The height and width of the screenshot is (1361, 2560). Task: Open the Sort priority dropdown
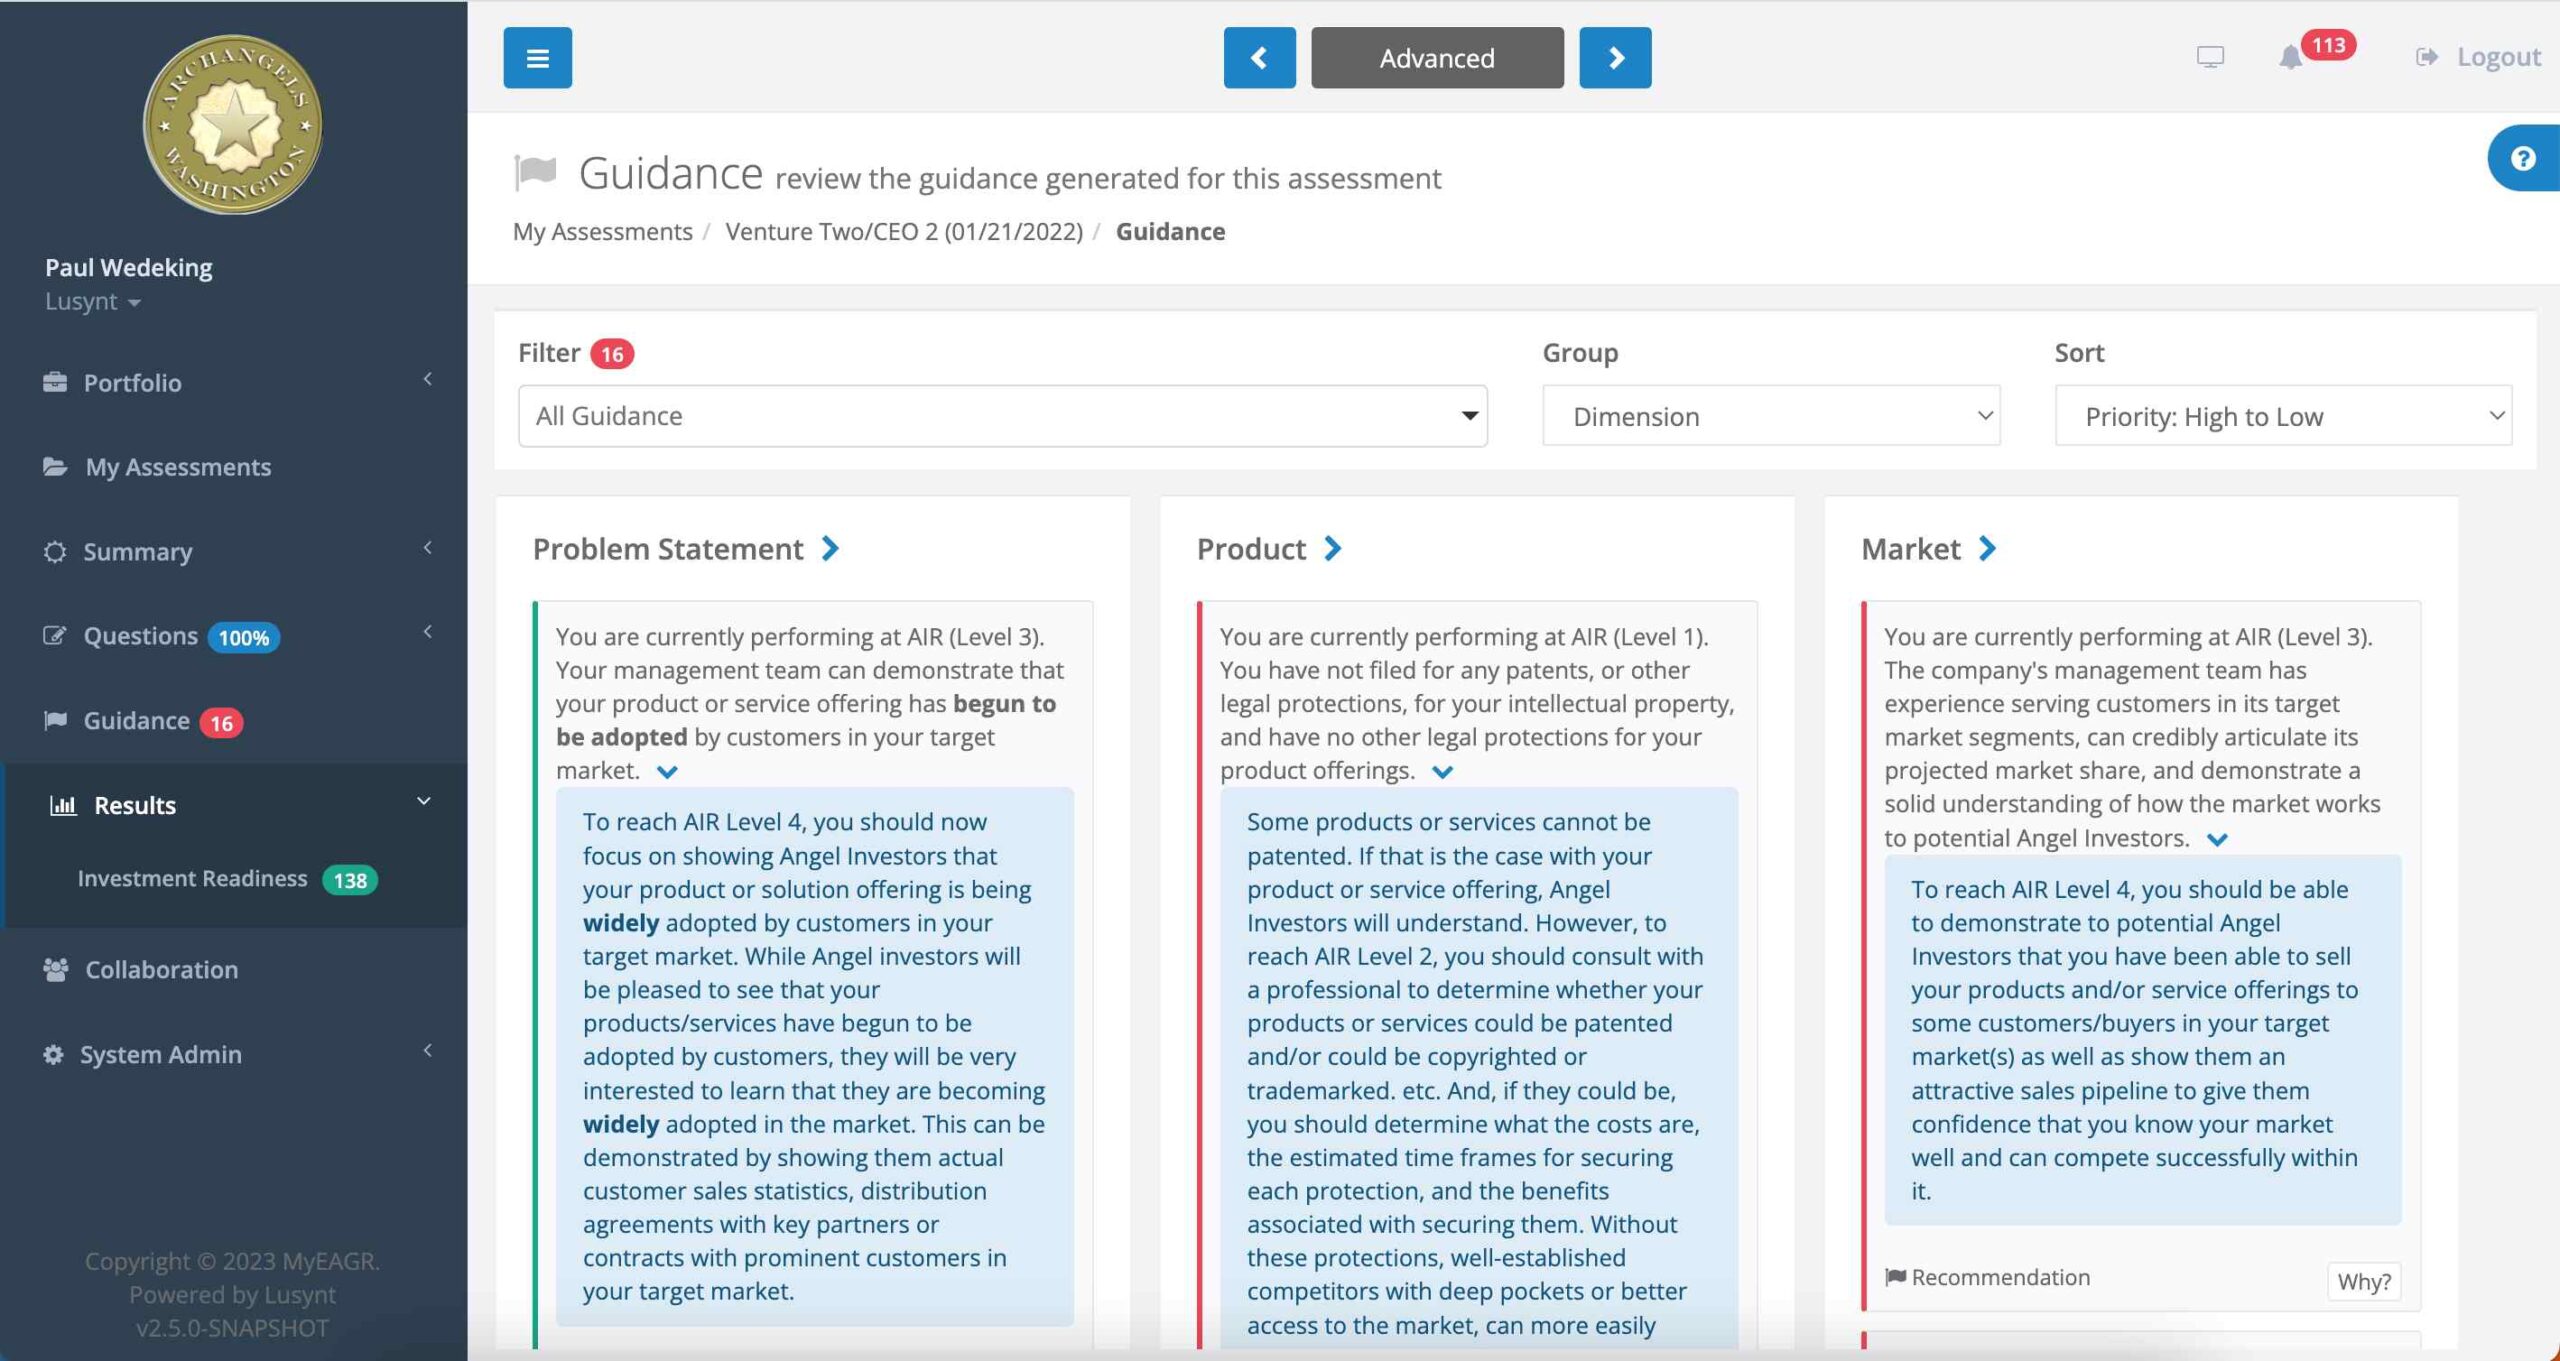(x=2282, y=416)
